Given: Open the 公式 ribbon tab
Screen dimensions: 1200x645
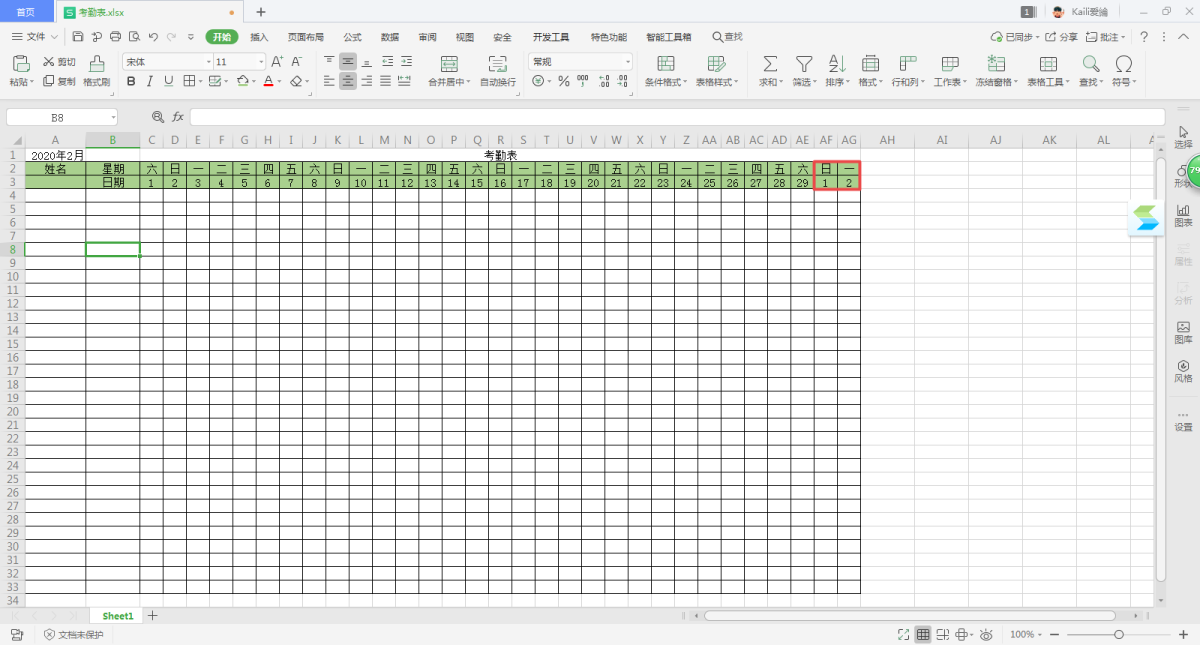Looking at the screenshot, I should point(352,37).
